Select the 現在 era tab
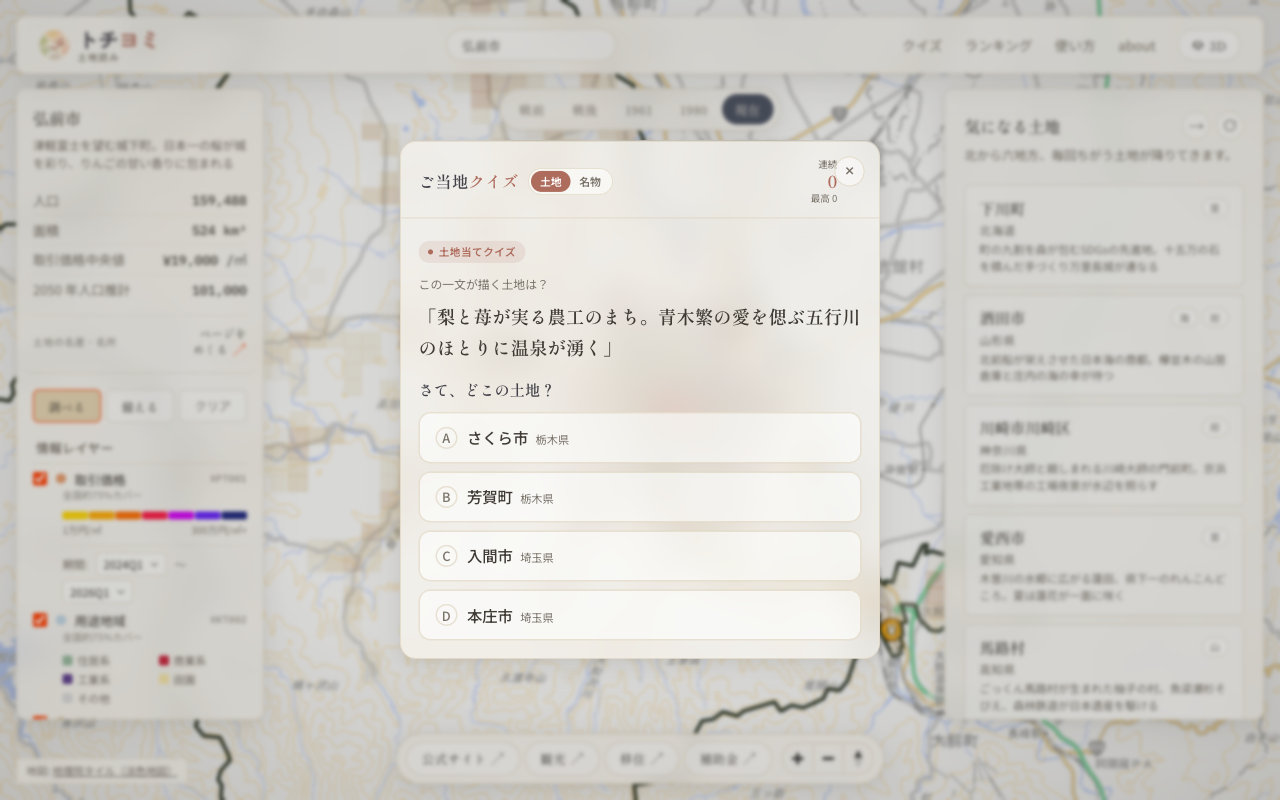This screenshot has width=1280, height=800. pyautogui.click(x=747, y=110)
